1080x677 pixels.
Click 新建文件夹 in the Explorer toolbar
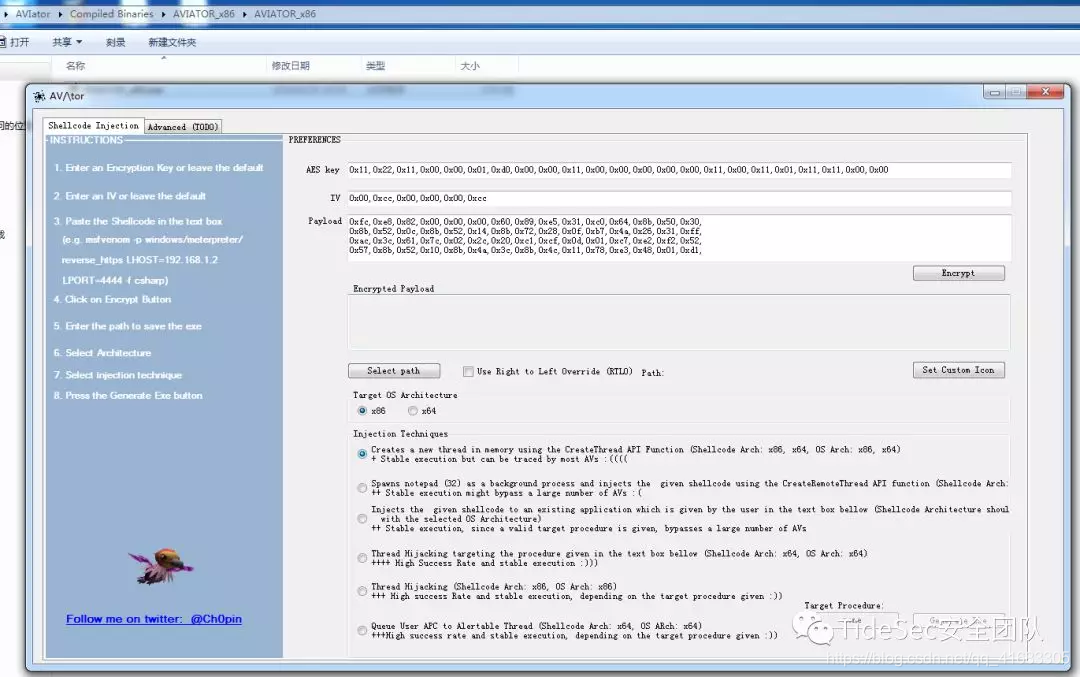point(172,42)
